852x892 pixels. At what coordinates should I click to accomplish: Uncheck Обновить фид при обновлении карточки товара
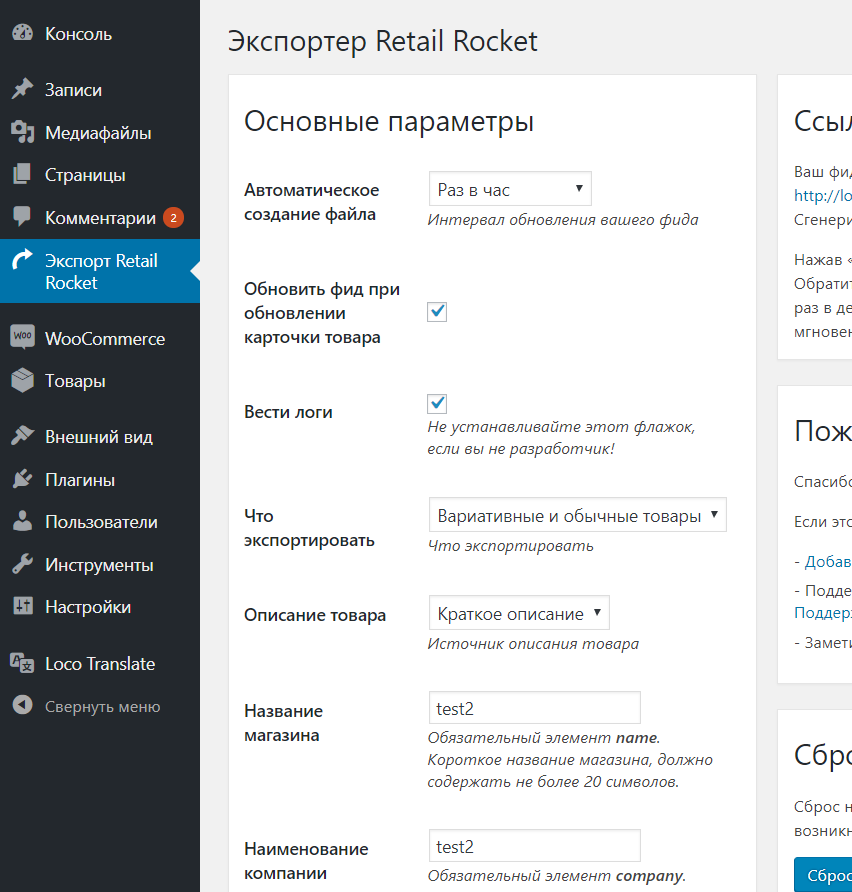[437, 312]
